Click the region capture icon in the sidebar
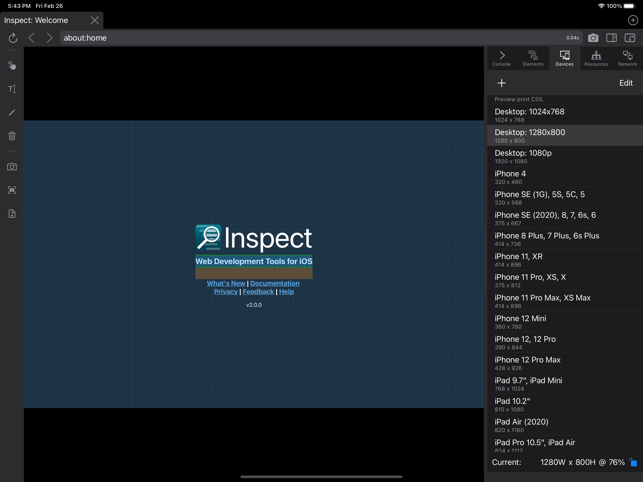643x482 pixels. pyautogui.click(x=12, y=190)
